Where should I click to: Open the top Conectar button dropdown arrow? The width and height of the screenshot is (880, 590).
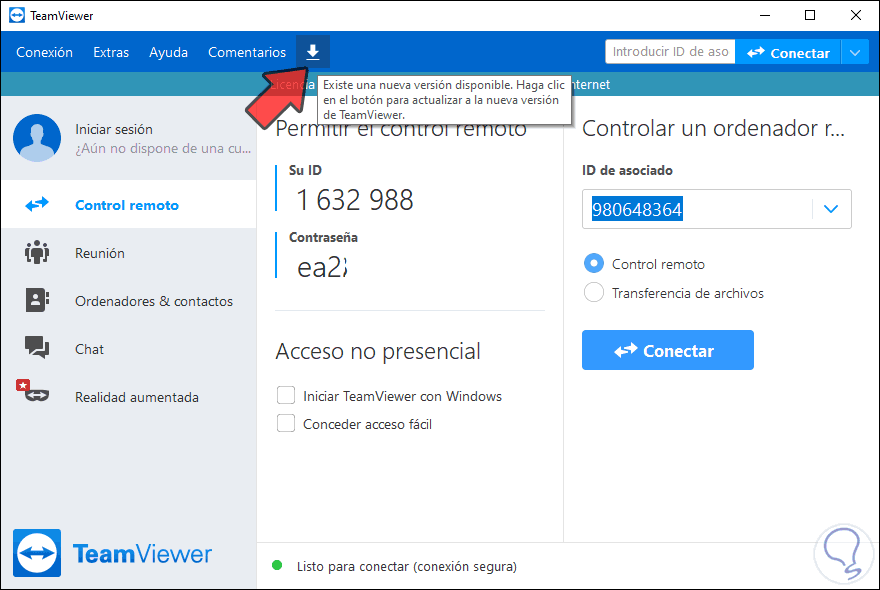855,53
